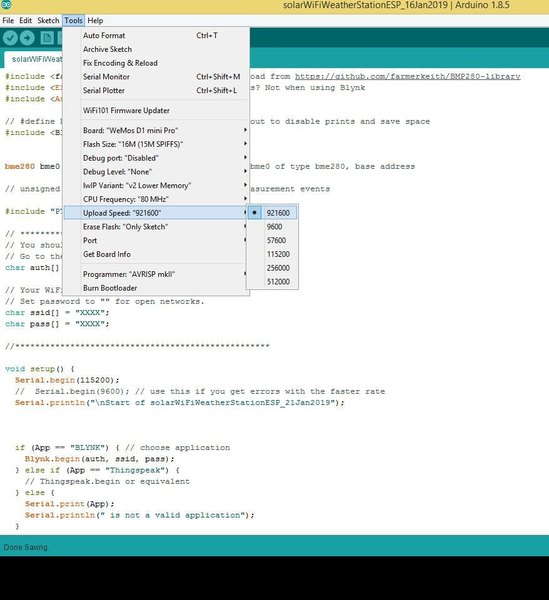This screenshot has height=600, width=549.
Task: Select 115200 upload speed option
Action: pyautogui.click(x=272, y=254)
